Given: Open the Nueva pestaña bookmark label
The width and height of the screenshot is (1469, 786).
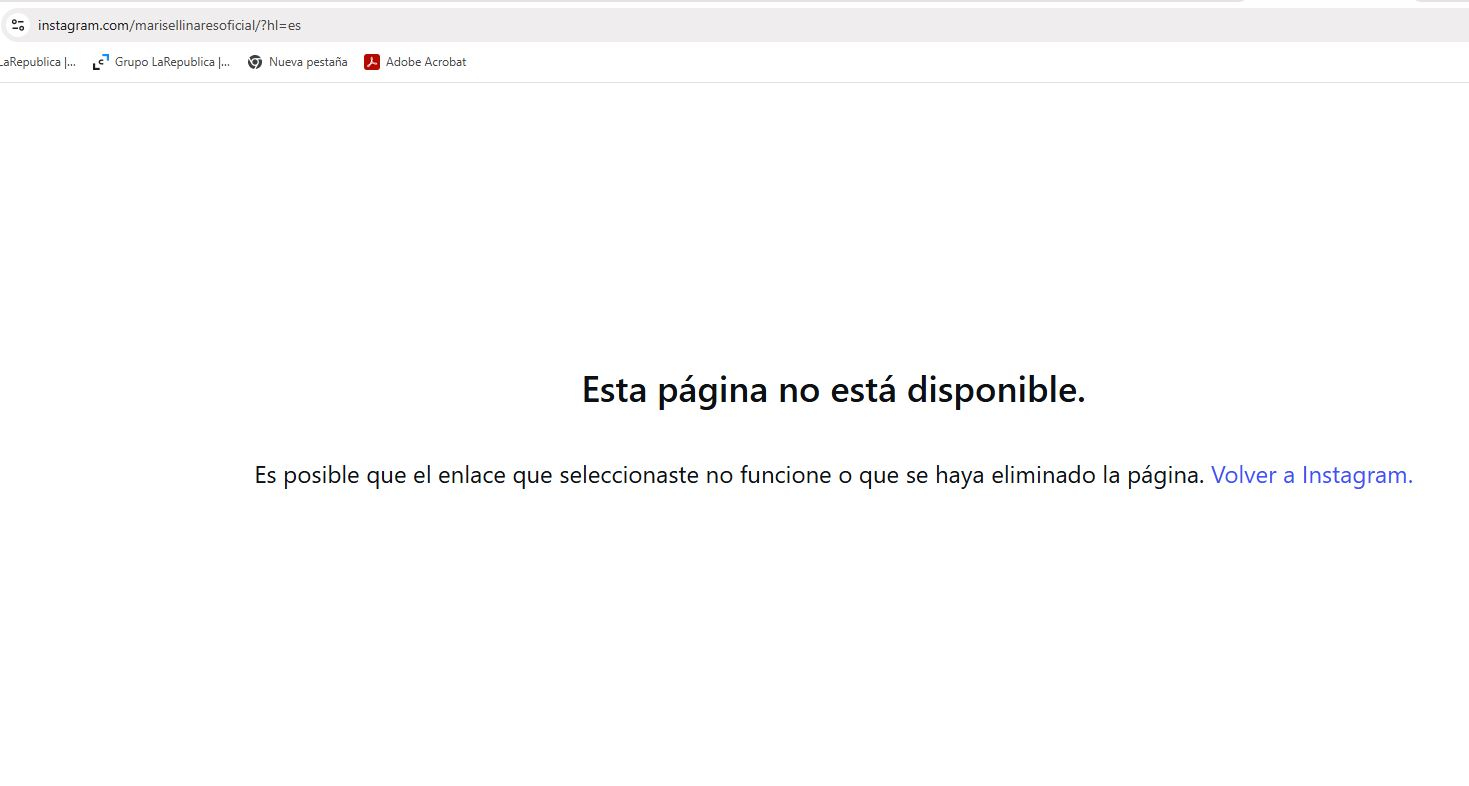Looking at the screenshot, I should tap(308, 62).
